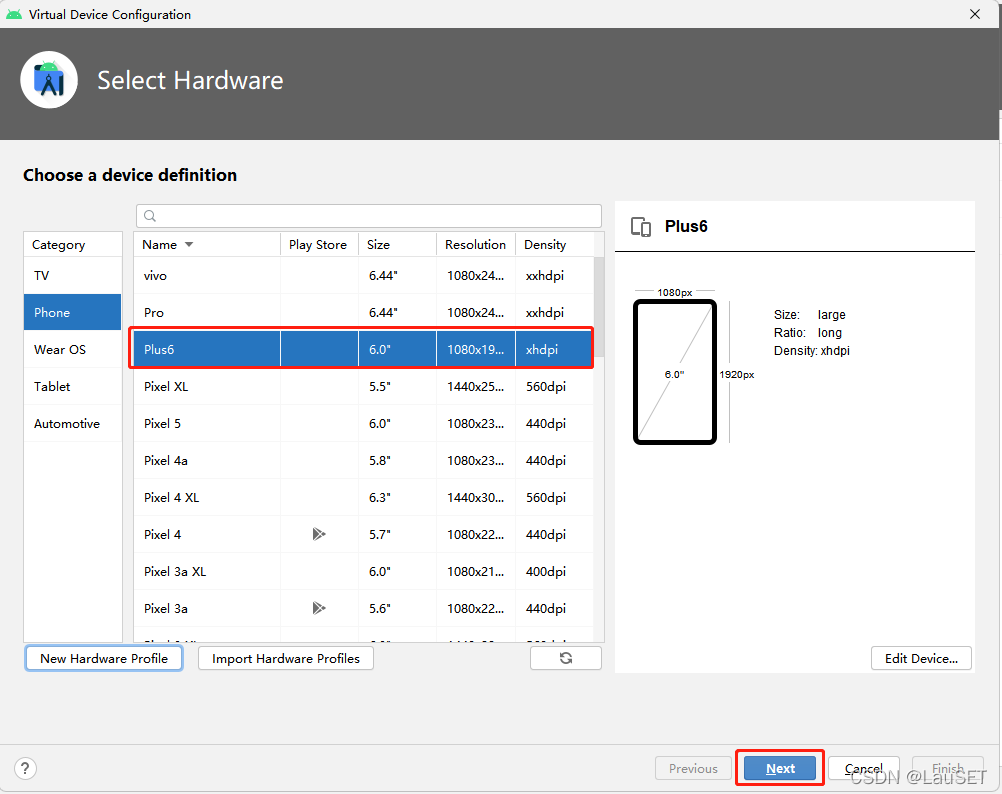Click the Android Studio logo icon
Viewport: 1002px width, 794px height.
point(49,80)
